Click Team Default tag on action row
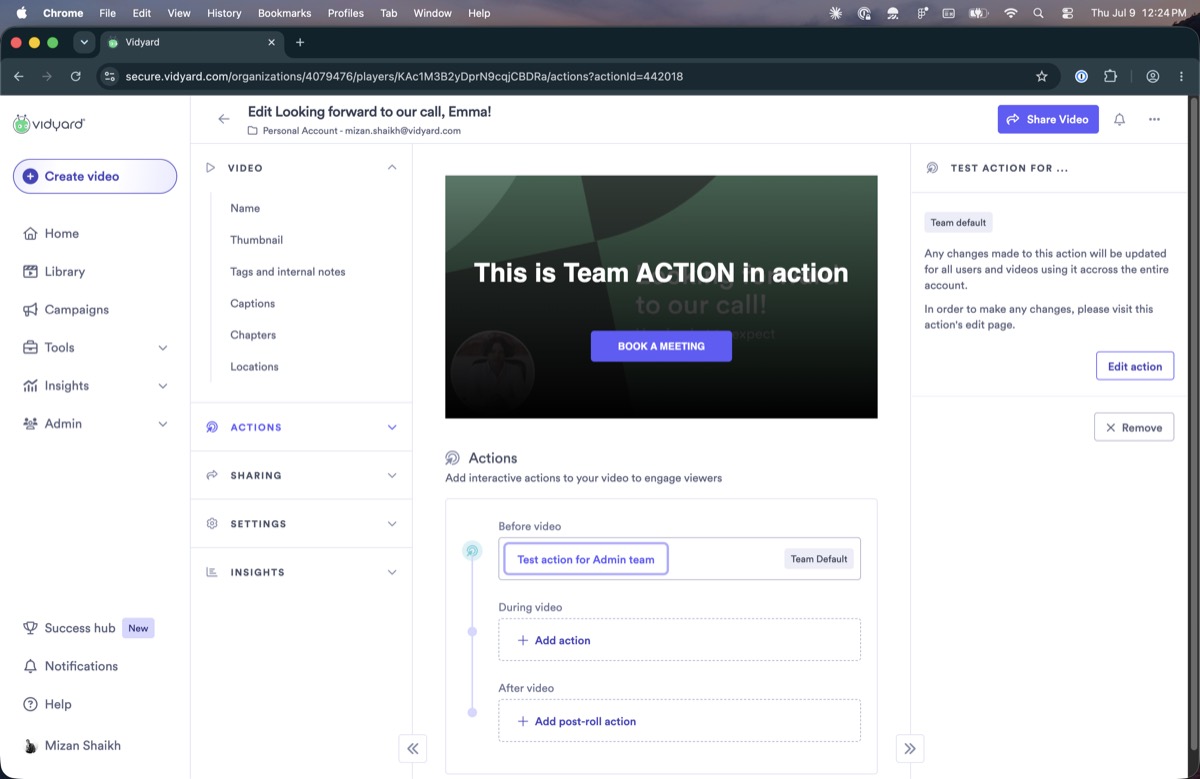1200x779 pixels. 819,559
